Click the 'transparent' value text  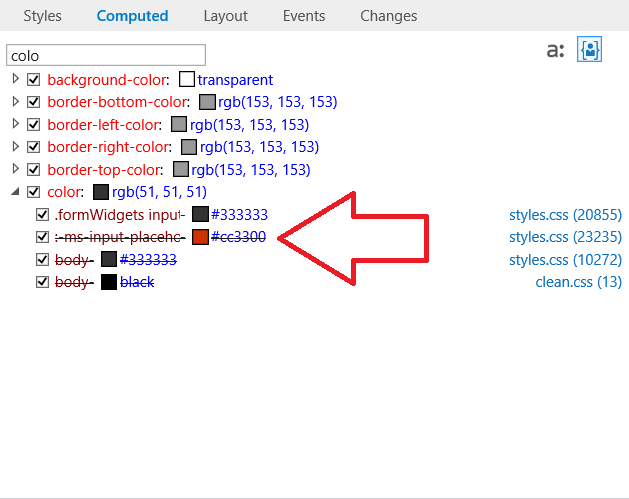[x=235, y=80]
